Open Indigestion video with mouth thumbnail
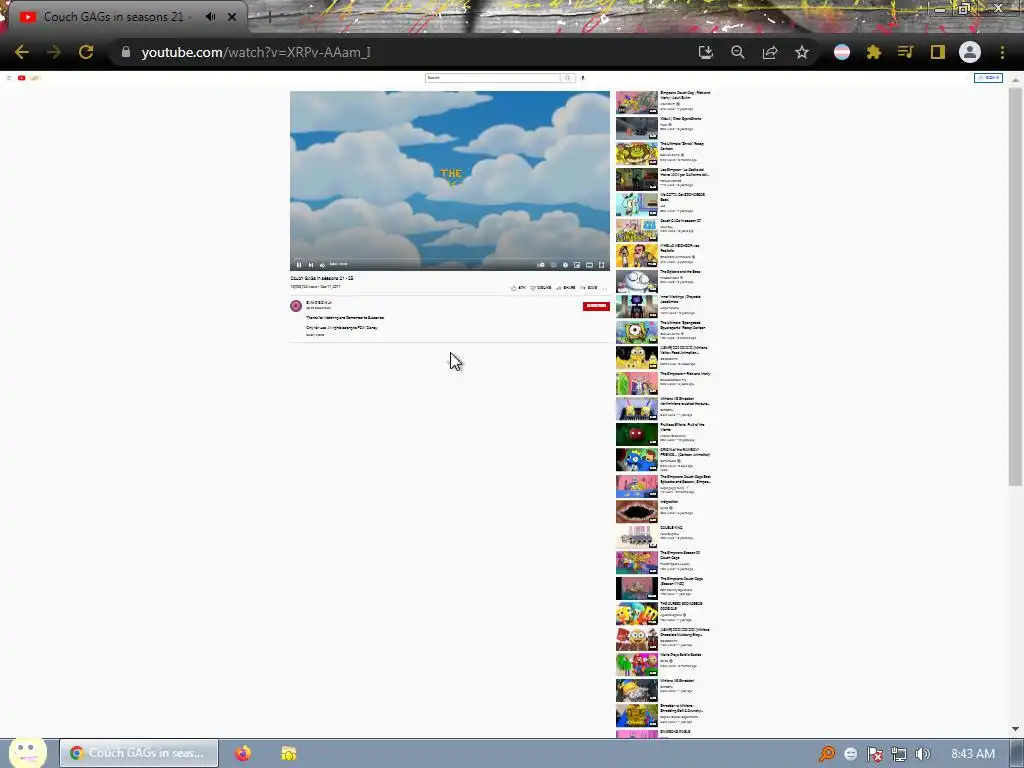 click(x=637, y=511)
